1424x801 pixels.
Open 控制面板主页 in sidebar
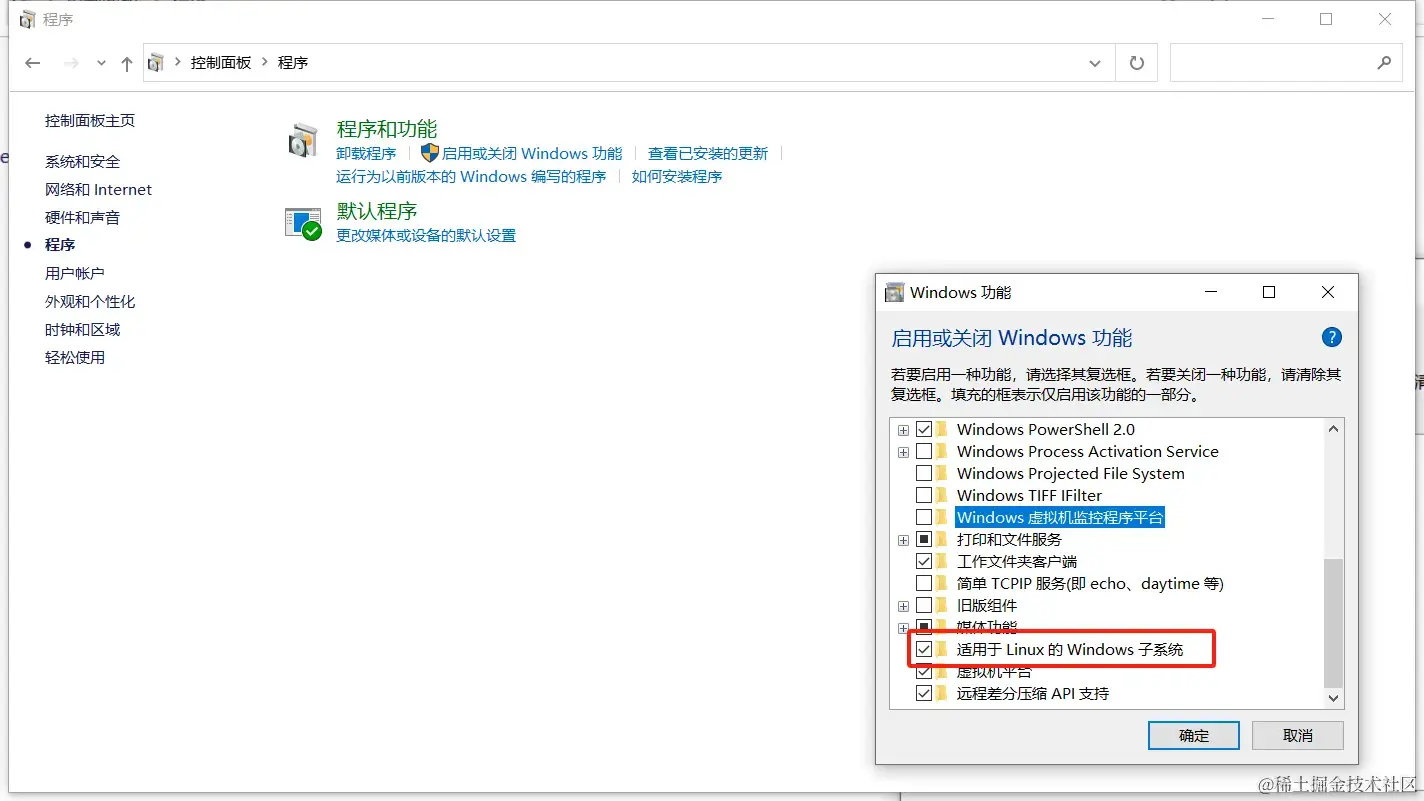90,121
